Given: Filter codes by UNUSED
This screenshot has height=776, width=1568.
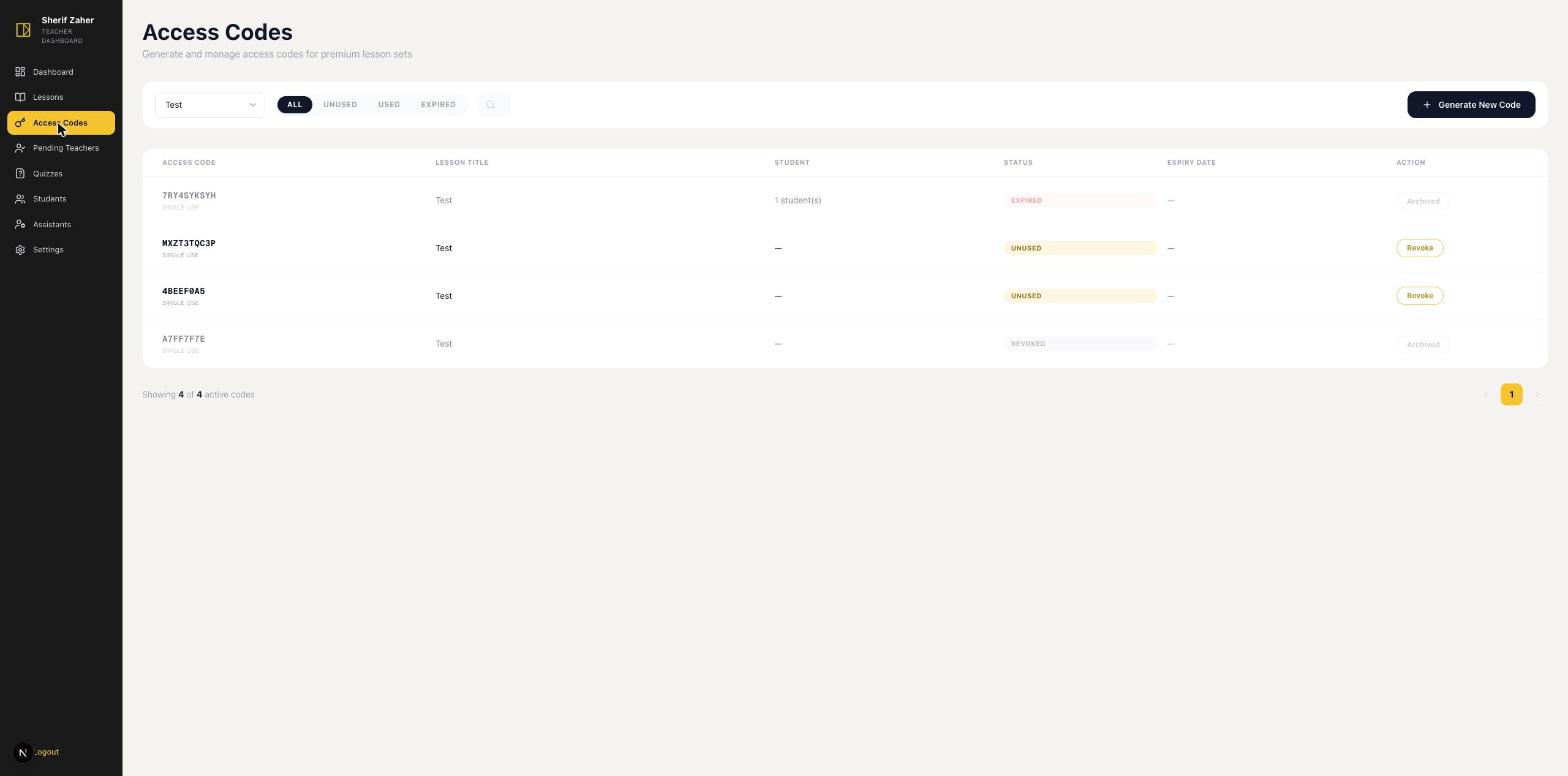Looking at the screenshot, I should pyautogui.click(x=340, y=105).
